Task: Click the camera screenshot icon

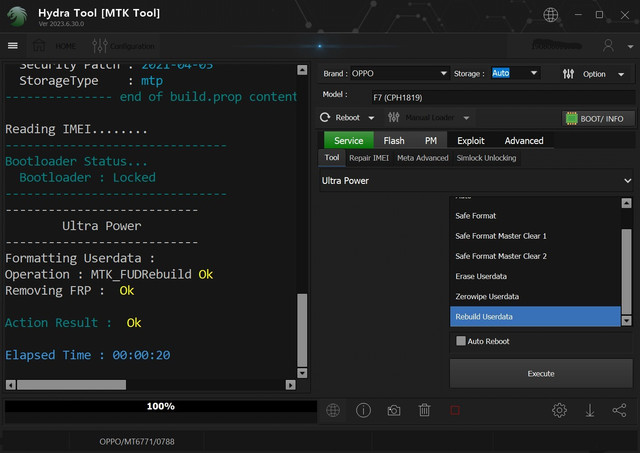Action: click(x=394, y=411)
